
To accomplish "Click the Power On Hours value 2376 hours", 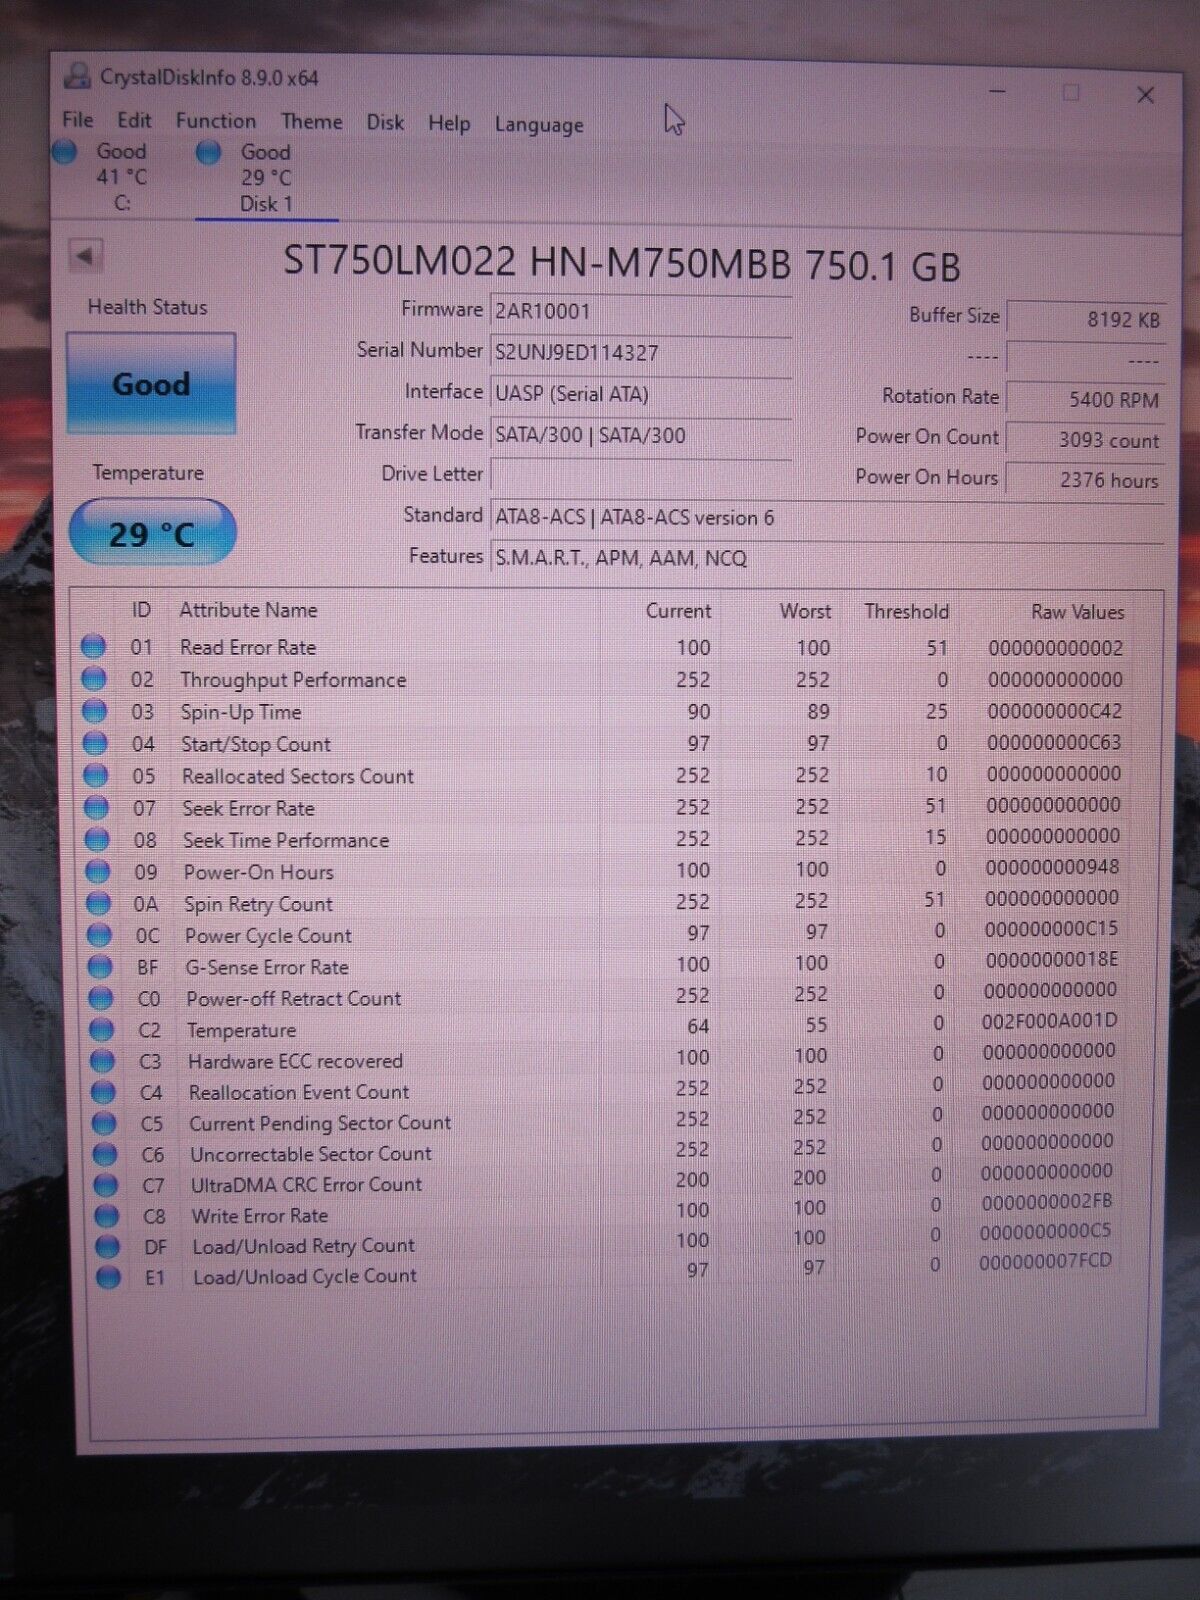I will point(1086,480).
